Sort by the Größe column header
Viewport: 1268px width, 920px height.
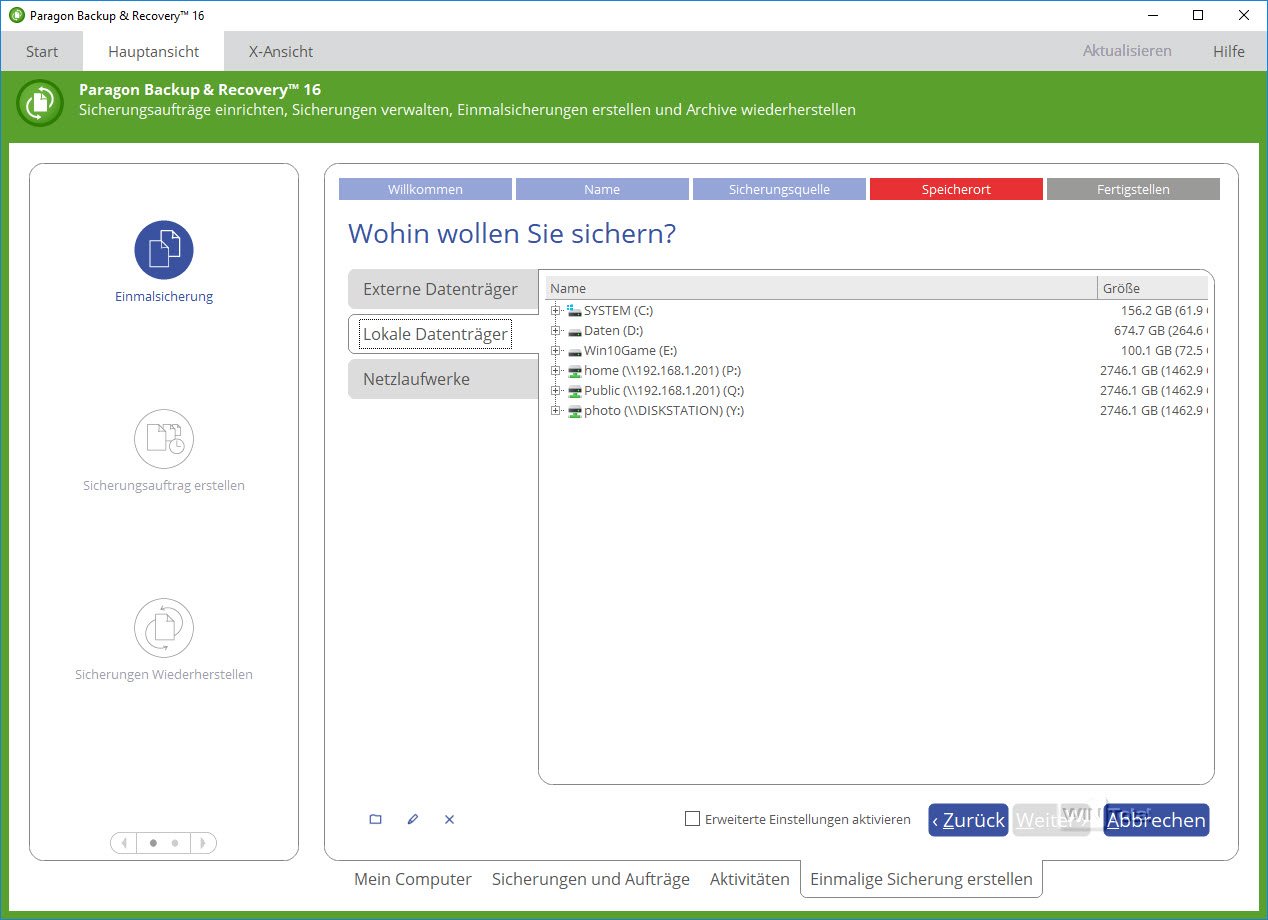coord(1153,288)
